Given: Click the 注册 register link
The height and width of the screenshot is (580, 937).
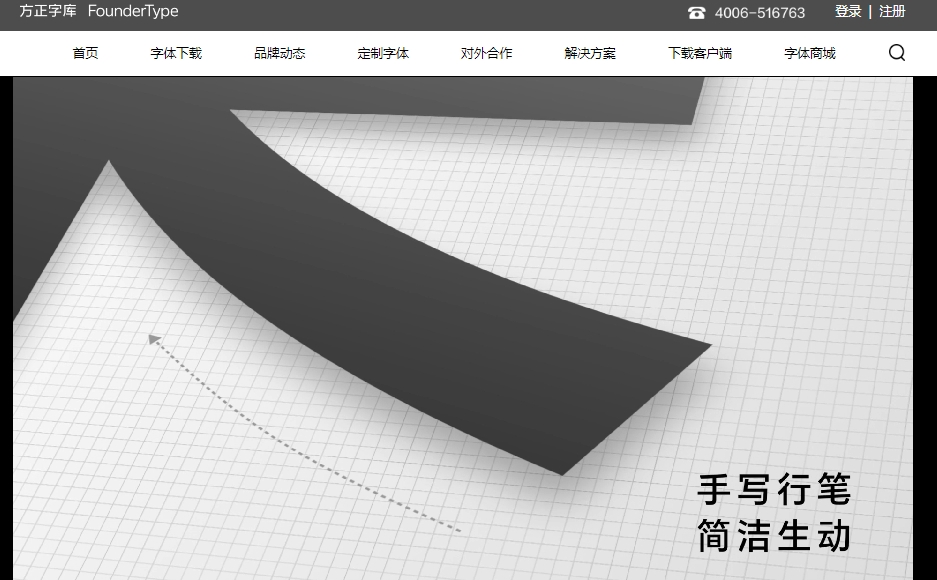Looking at the screenshot, I should pos(891,12).
